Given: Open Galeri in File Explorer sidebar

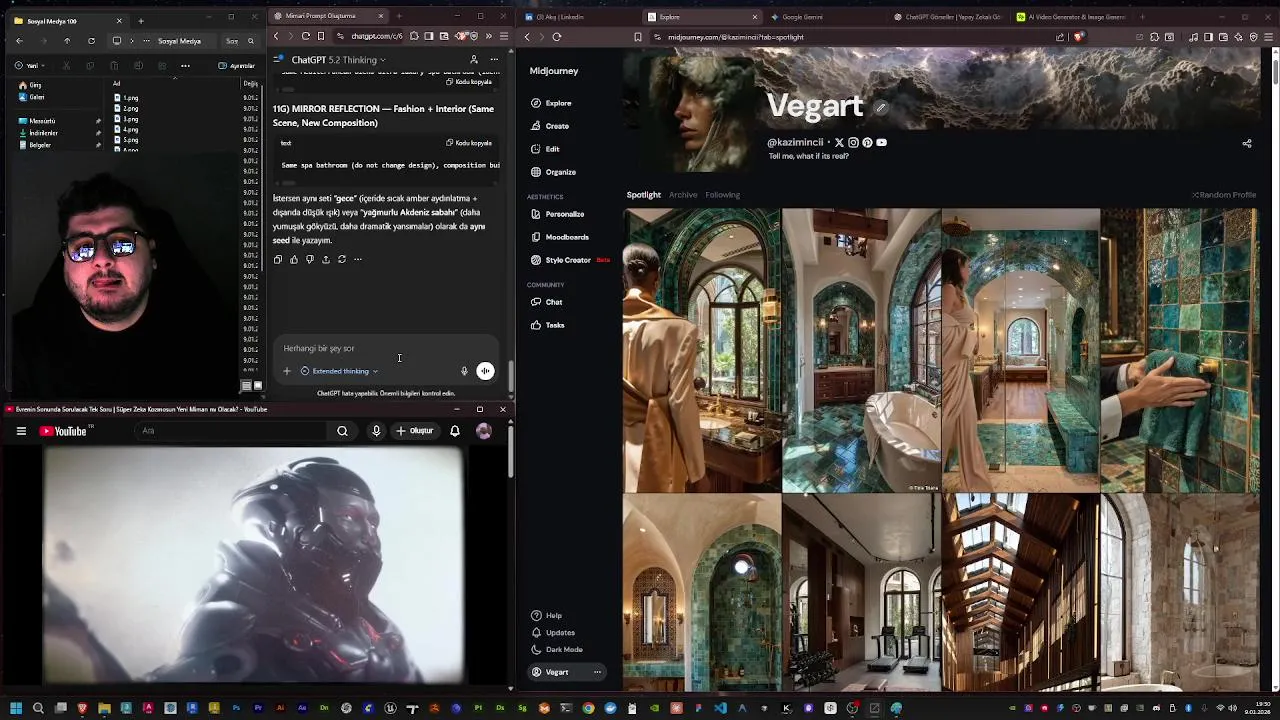Looking at the screenshot, I should coord(32,97).
